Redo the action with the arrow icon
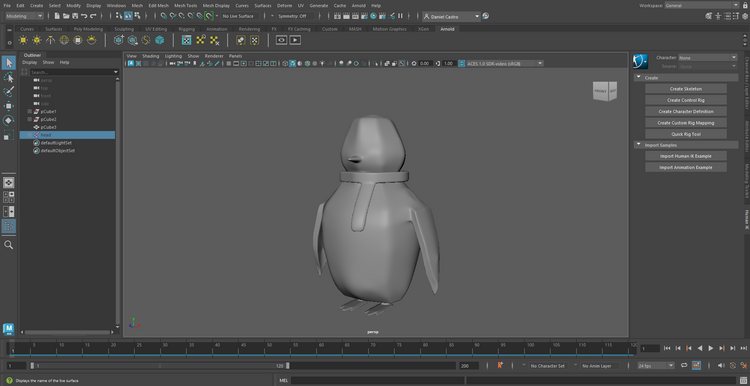This screenshot has height=386, width=750. click(x=93, y=16)
